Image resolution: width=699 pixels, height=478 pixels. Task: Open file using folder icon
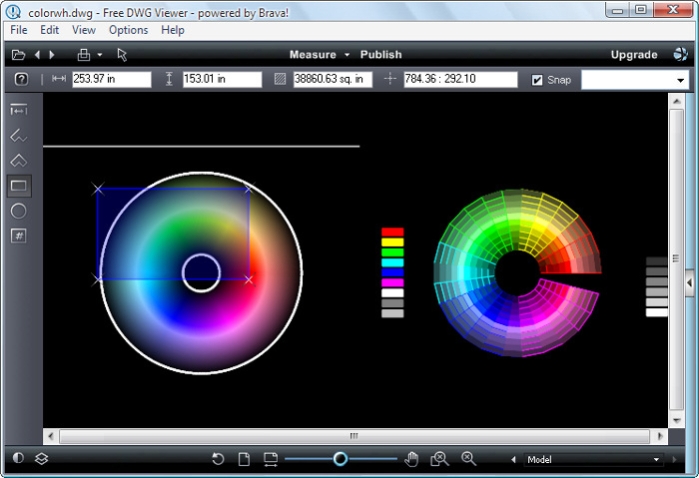(18, 55)
